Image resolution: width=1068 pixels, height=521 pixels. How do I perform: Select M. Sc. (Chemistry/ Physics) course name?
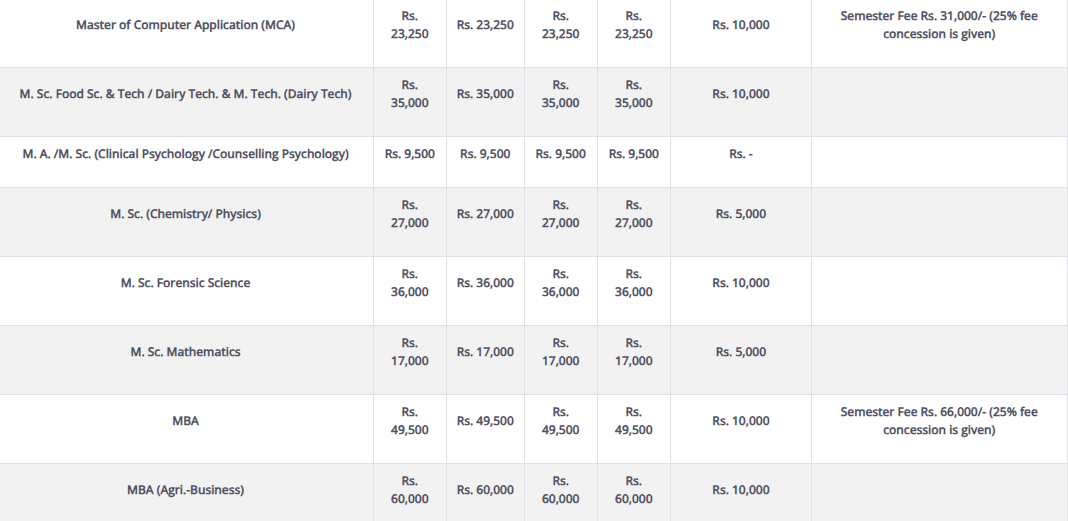(185, 214)
